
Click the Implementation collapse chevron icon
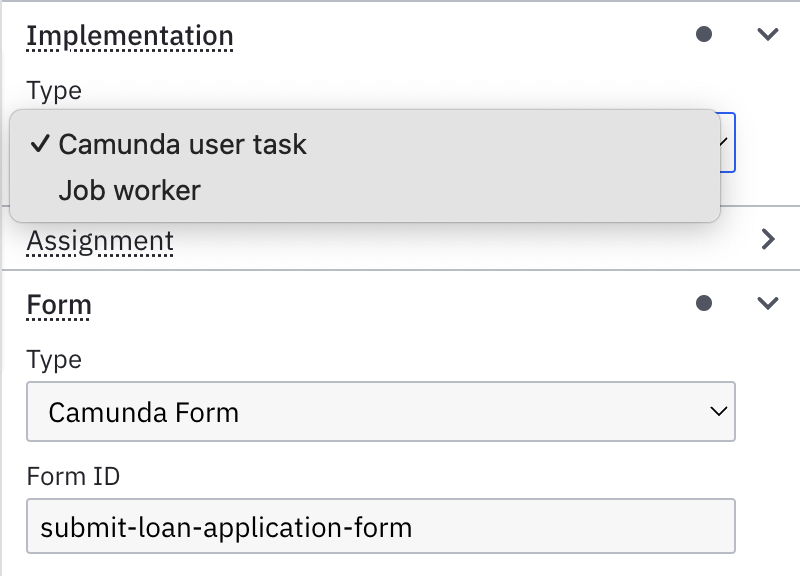point(767,33)
